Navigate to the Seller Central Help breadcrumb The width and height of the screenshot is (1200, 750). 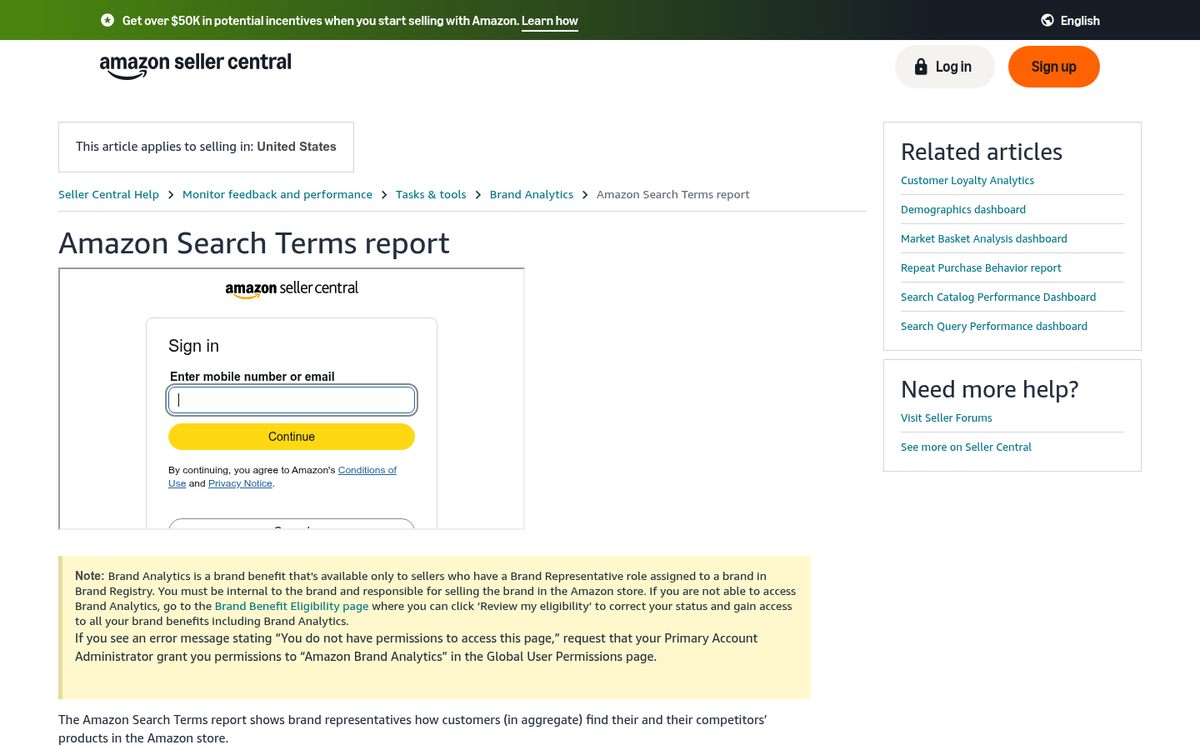point(108,194)
